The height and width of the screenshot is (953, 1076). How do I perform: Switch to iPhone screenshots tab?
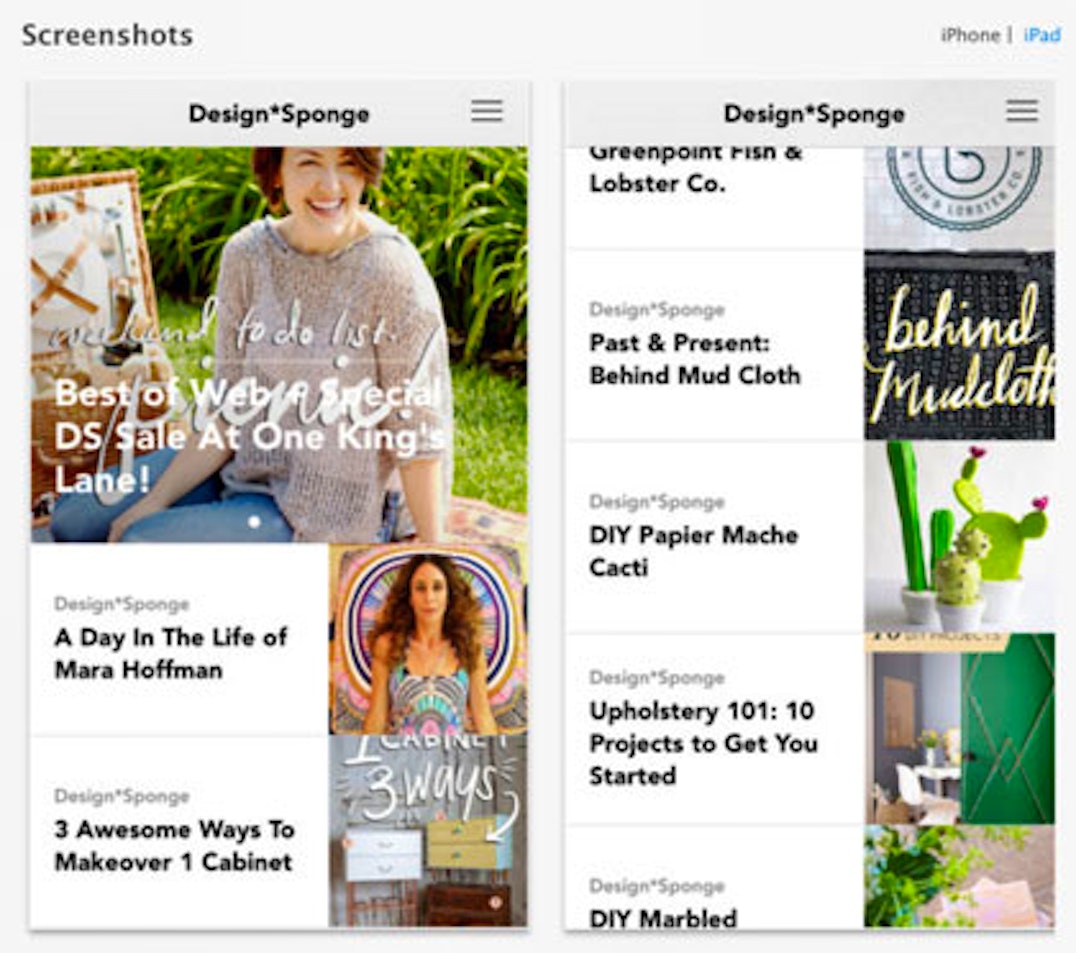pos(970,35)
